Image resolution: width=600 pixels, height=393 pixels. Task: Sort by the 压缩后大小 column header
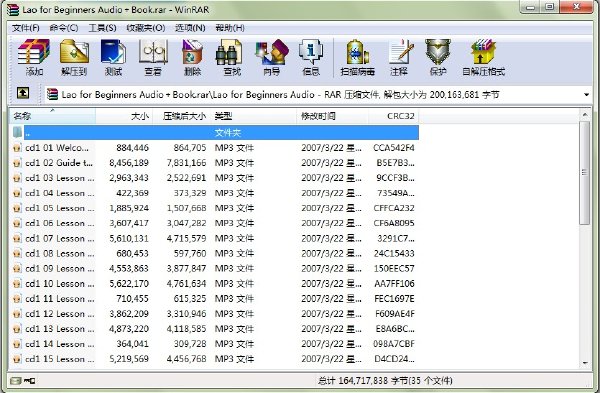click(x=181, y=116)
